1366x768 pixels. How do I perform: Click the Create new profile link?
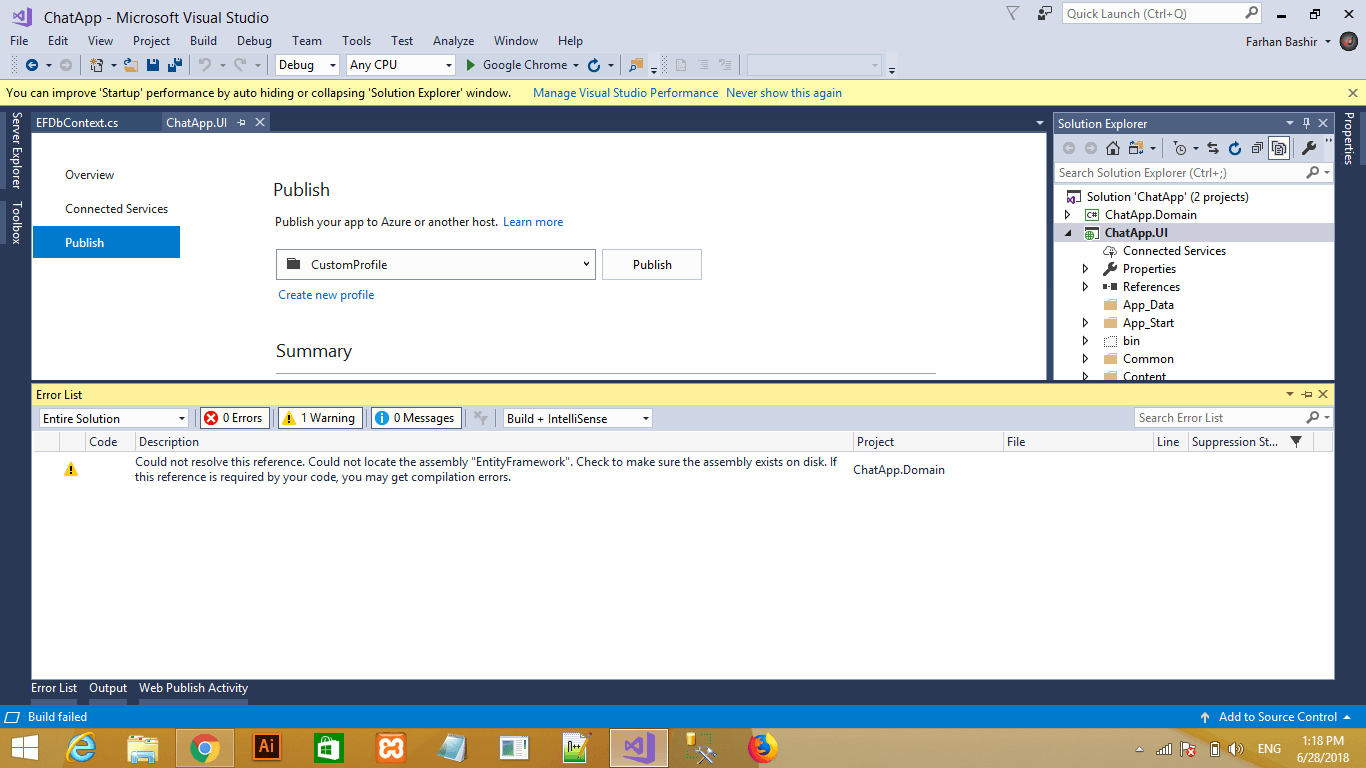[x=326, y=295]
